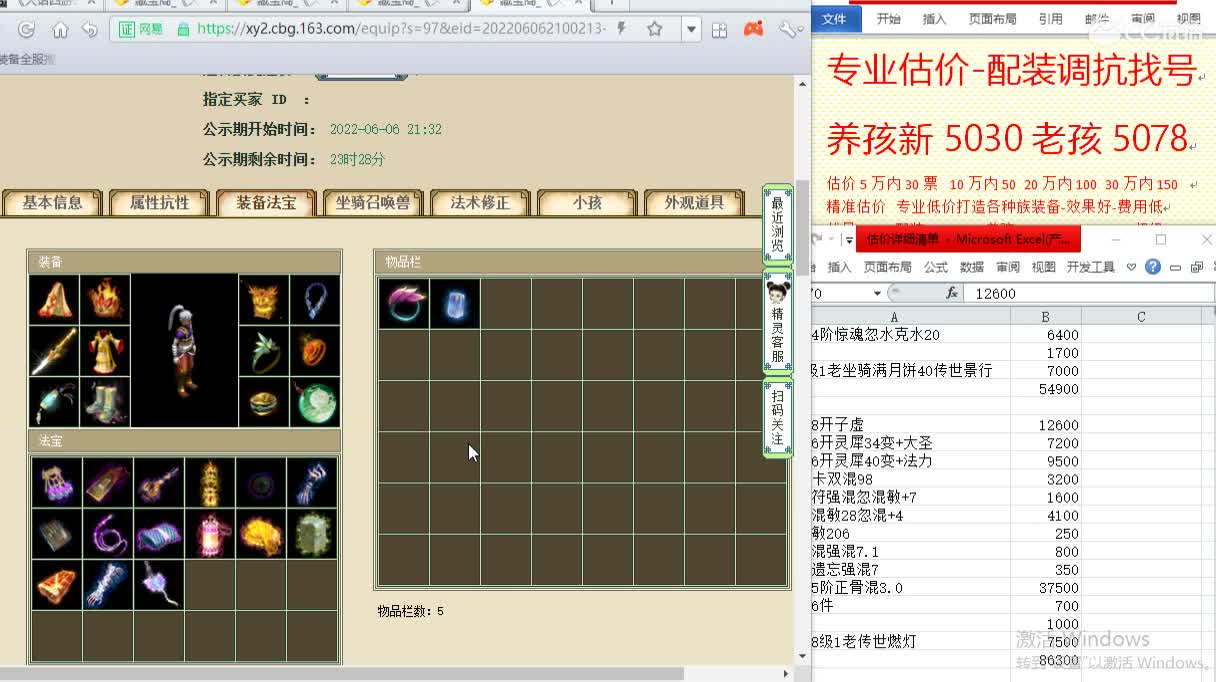The height and width of the screenshot is (682, 1216).
Task: Click the web page horizontal scrollbar
Action: click(x=343, y=673)
